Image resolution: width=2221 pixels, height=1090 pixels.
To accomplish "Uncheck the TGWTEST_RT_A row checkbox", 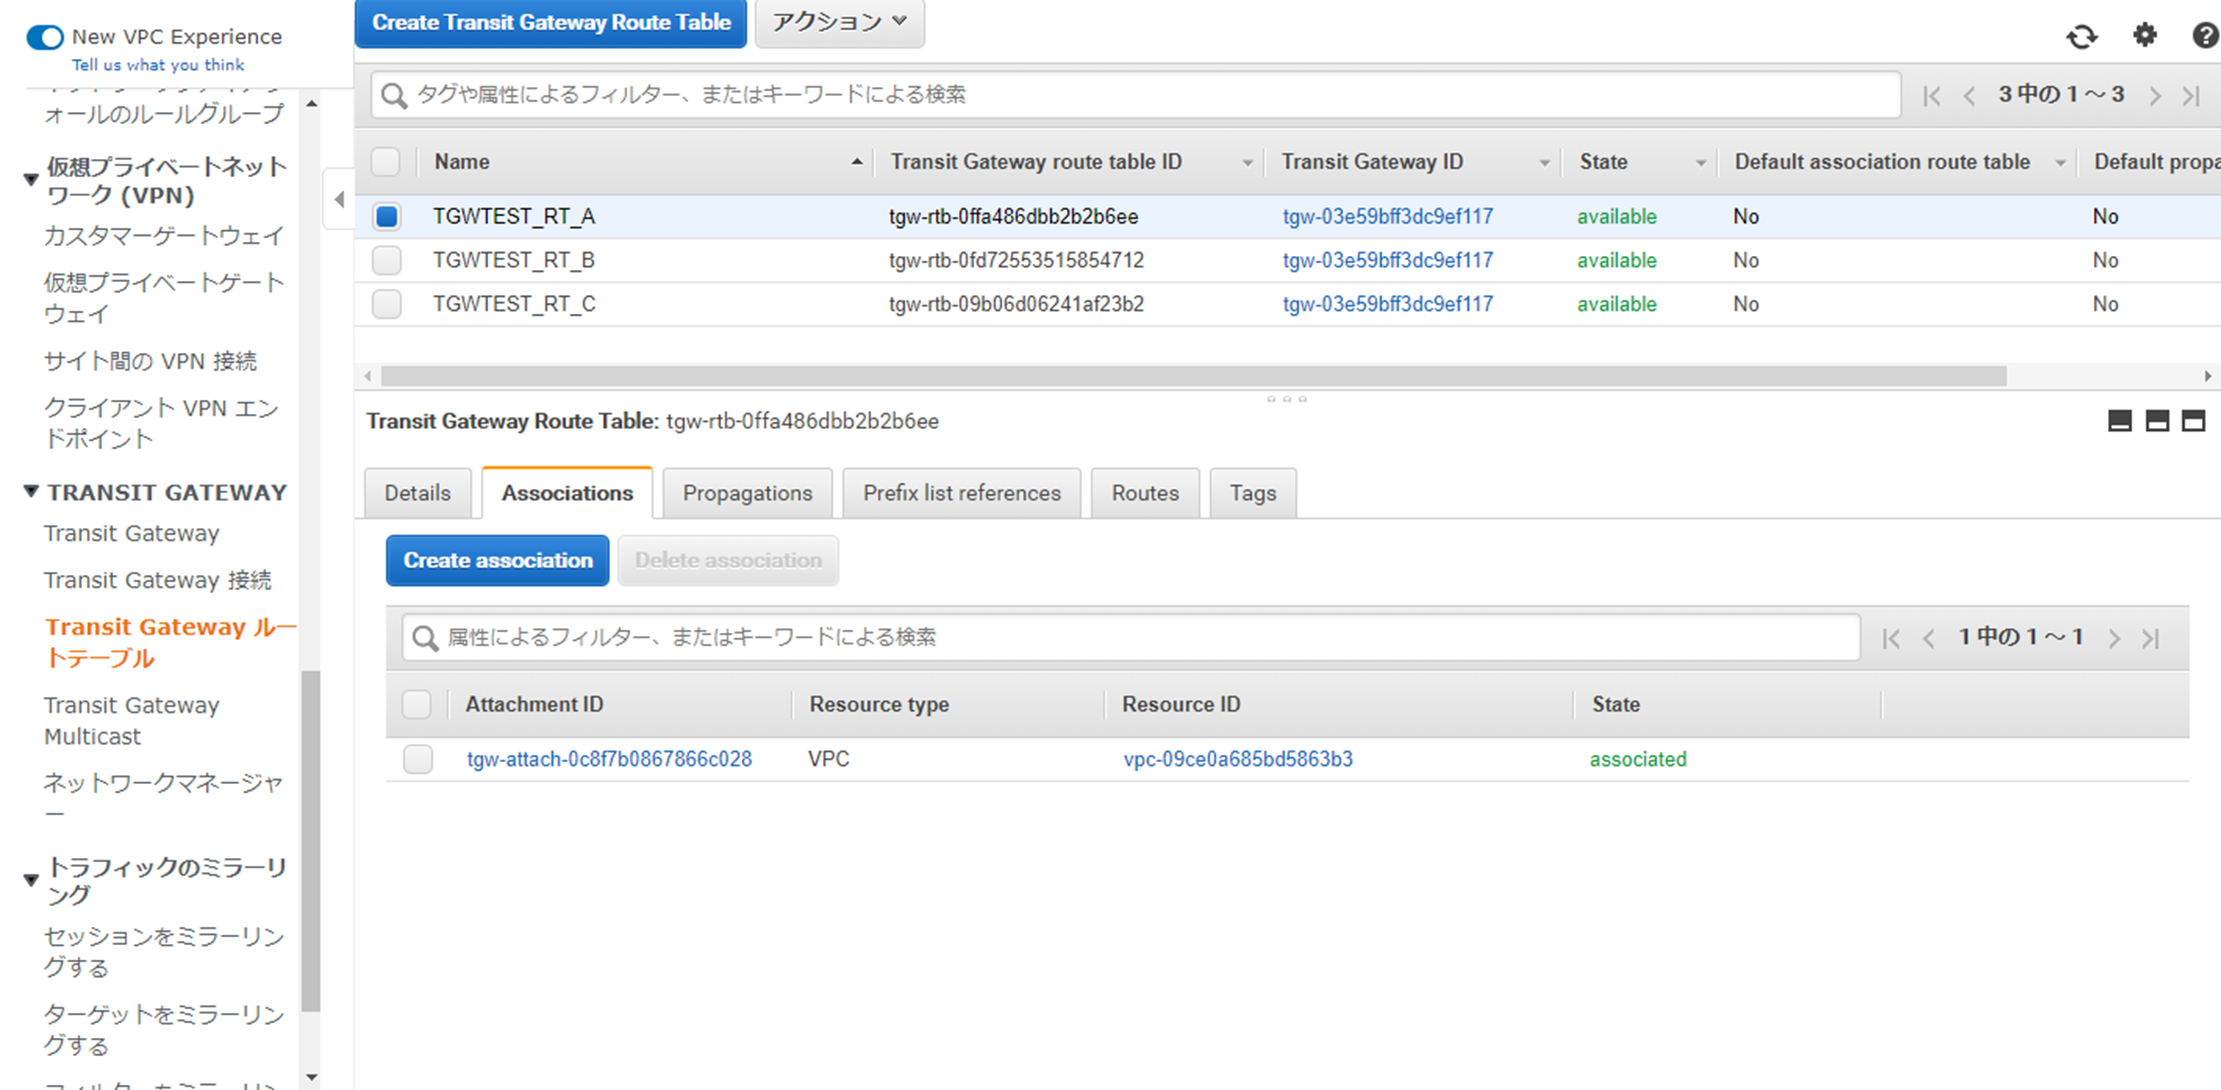I will [x=387, y=216].
